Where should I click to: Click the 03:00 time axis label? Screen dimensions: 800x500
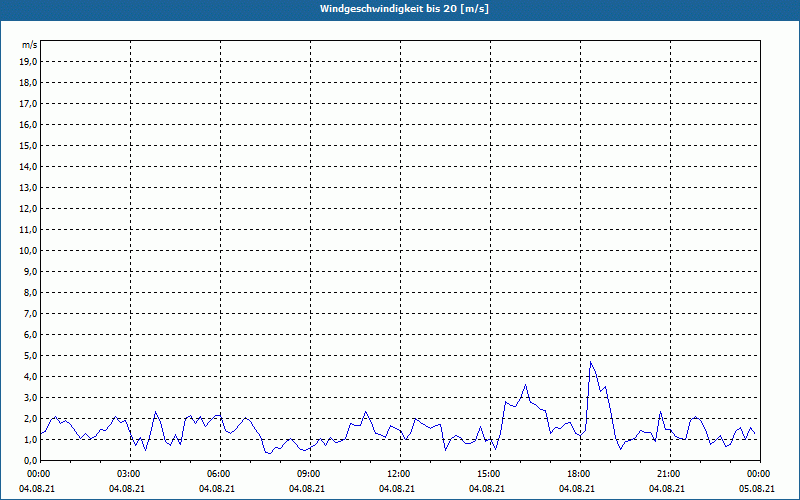pos(131,474)
